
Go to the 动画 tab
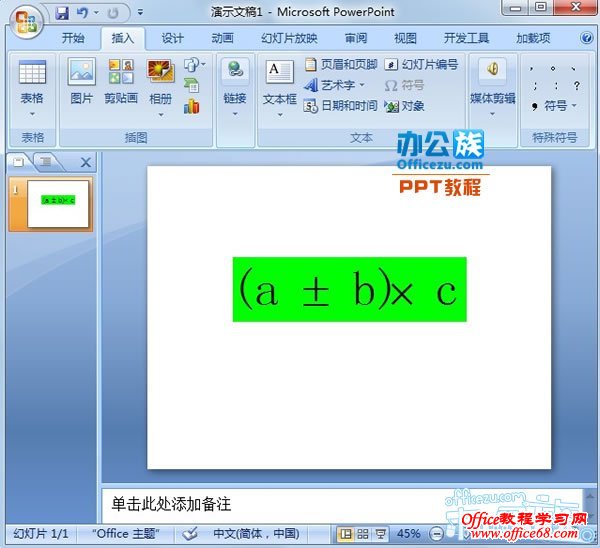coord(222,38)
